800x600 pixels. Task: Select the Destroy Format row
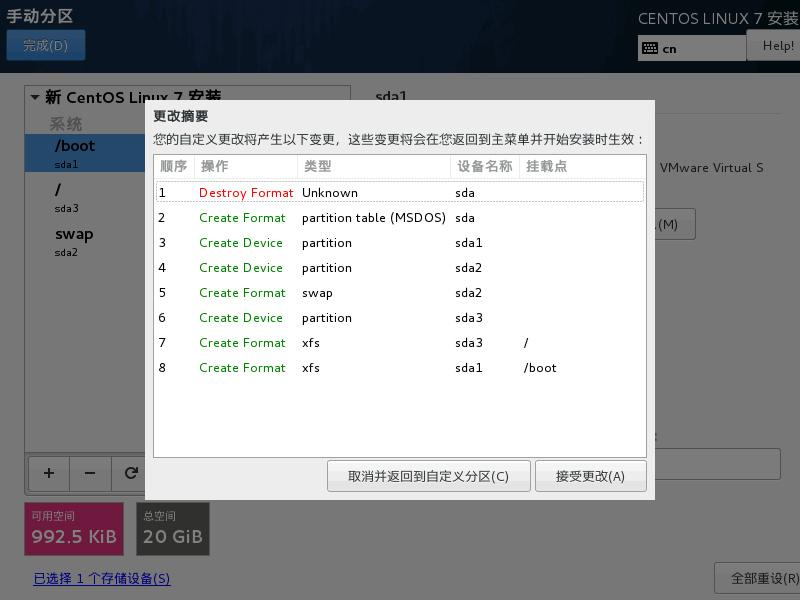(x=399, y=192)
